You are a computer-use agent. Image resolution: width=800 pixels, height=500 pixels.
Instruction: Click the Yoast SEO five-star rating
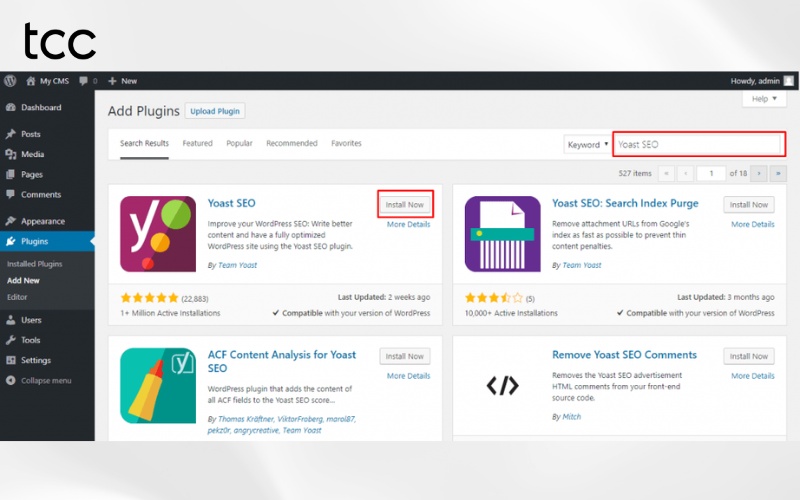point(149,297)
